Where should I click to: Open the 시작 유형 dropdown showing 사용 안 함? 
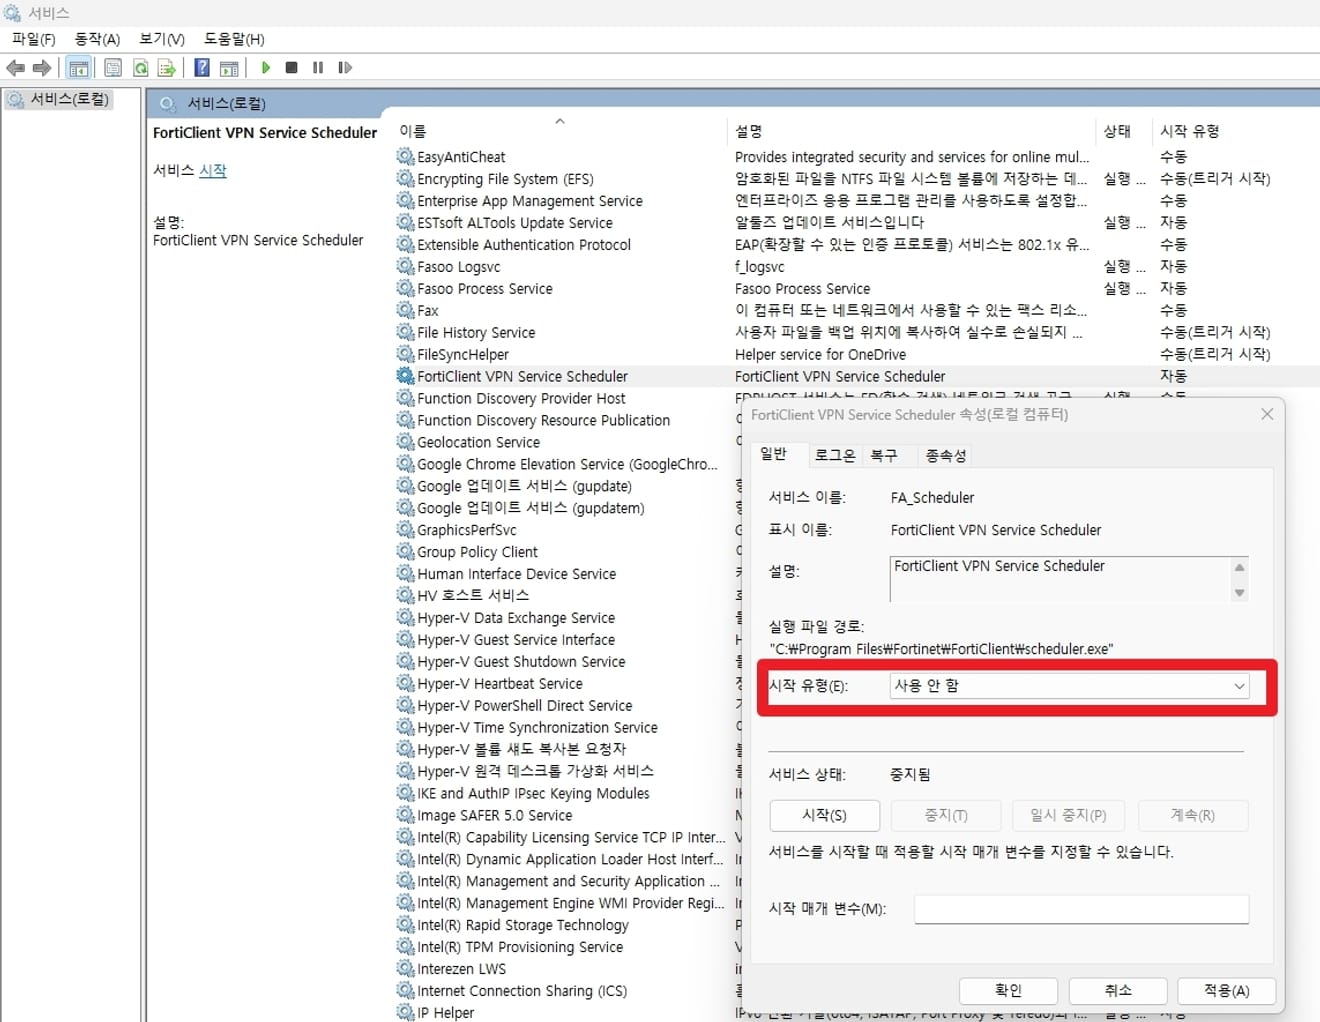1069,686
